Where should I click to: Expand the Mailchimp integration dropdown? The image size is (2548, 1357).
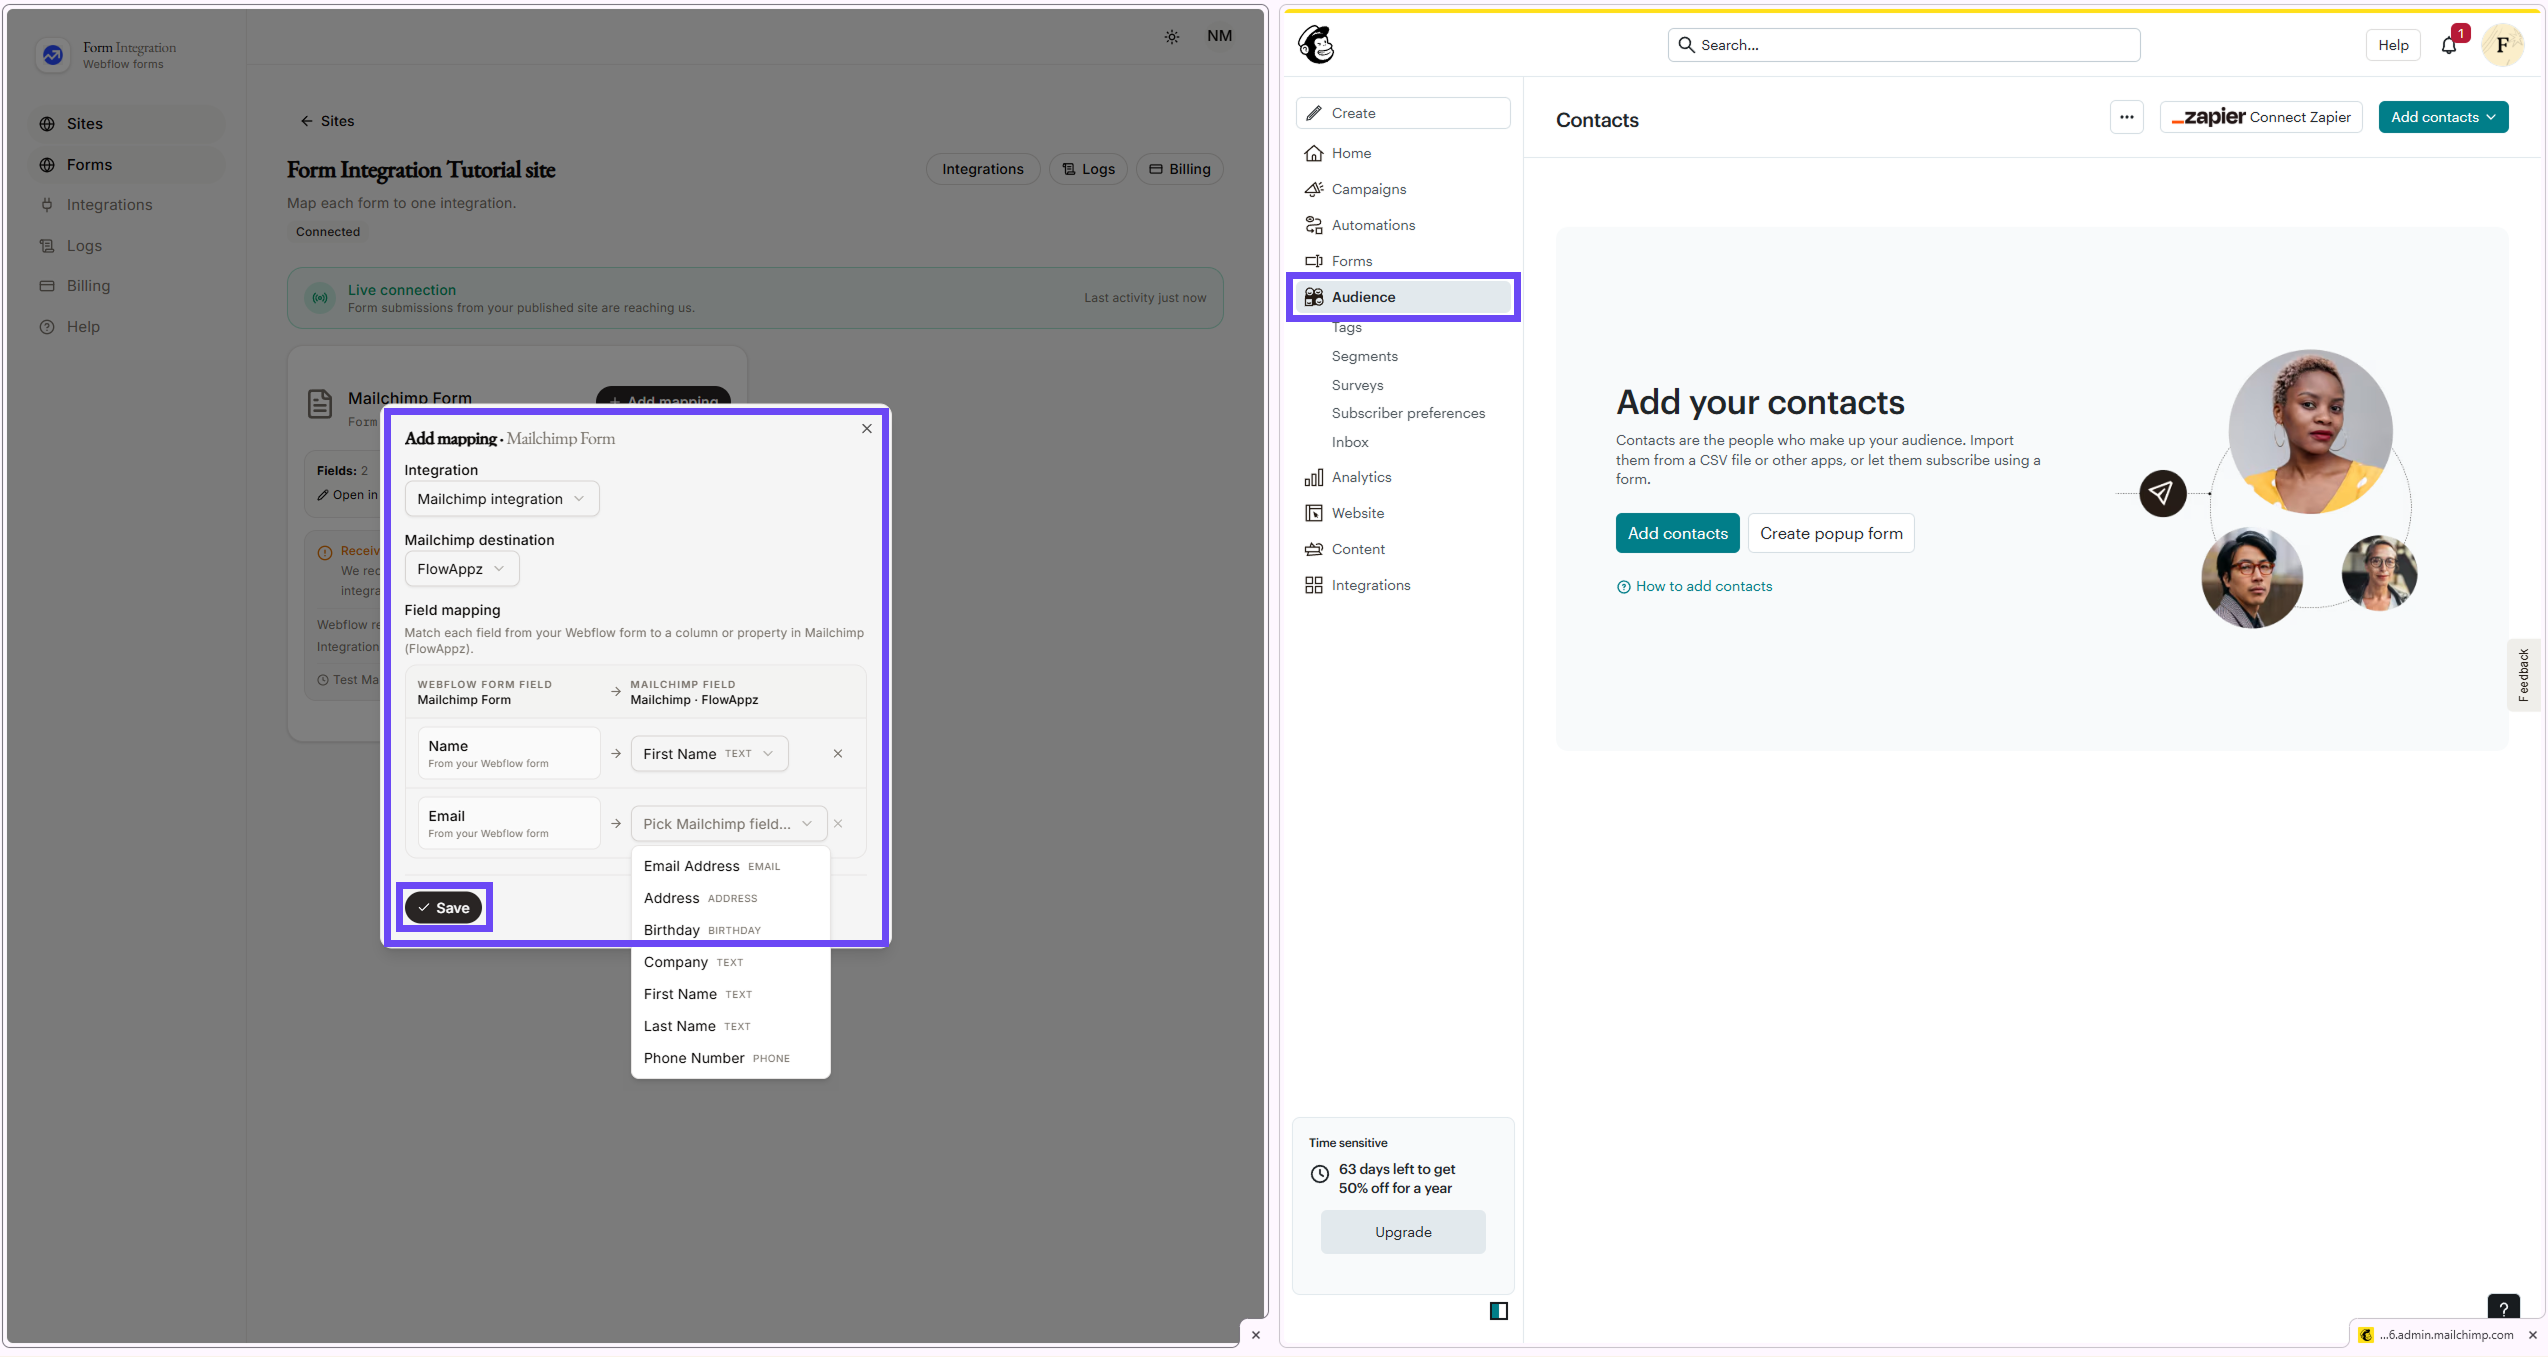coord(501,499)
